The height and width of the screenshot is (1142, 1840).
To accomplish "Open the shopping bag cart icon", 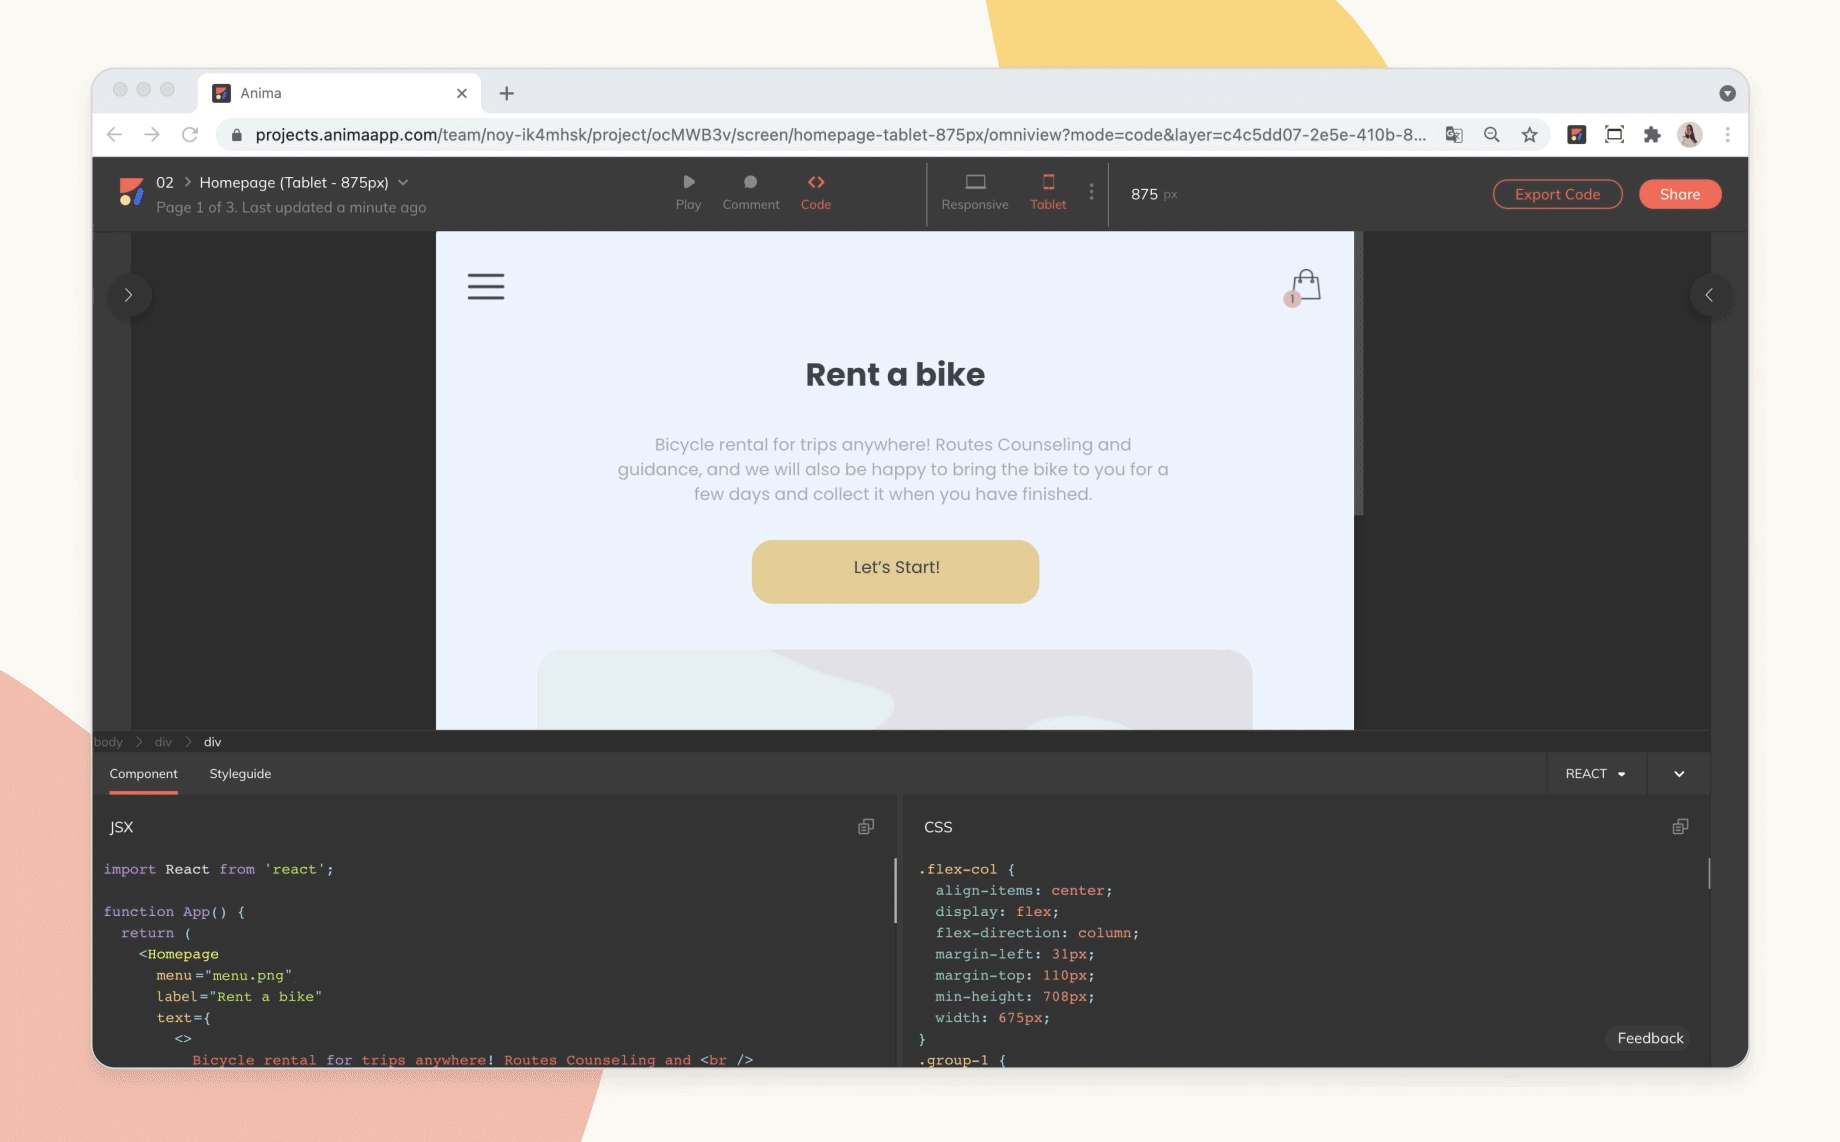I will pos(1304,287).
